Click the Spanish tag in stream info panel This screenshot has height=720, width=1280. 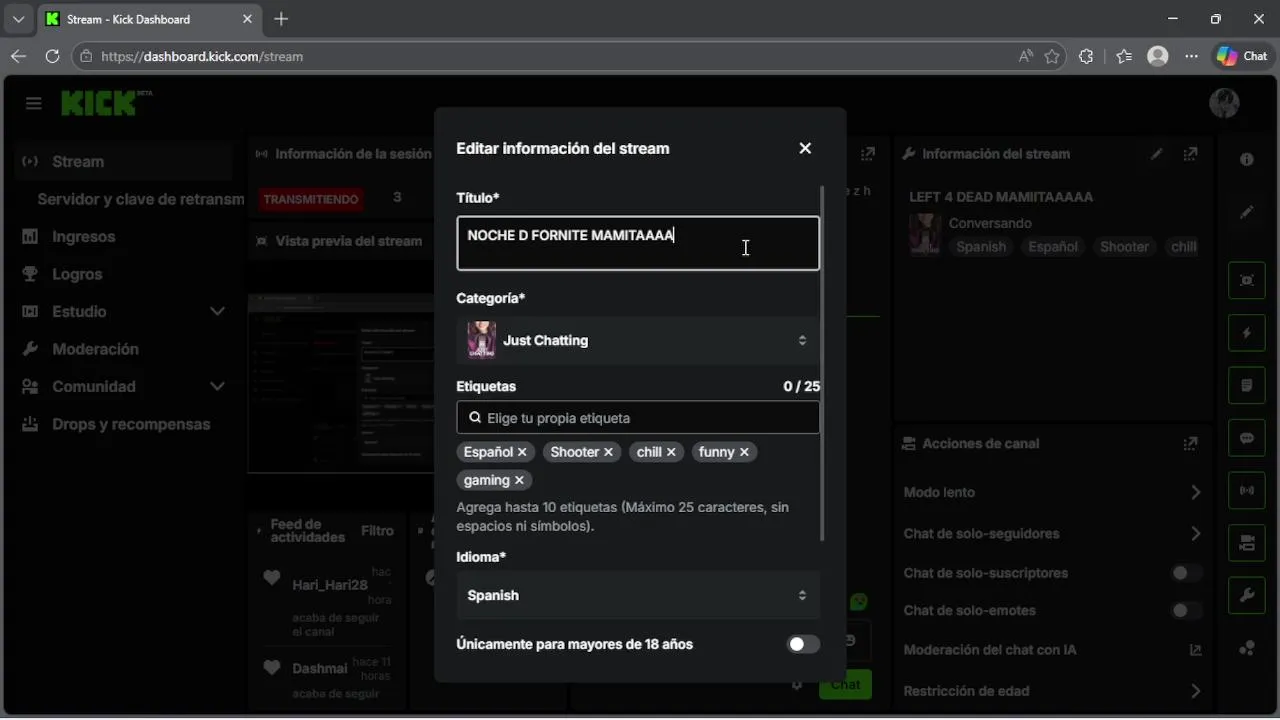click(981, 247)
